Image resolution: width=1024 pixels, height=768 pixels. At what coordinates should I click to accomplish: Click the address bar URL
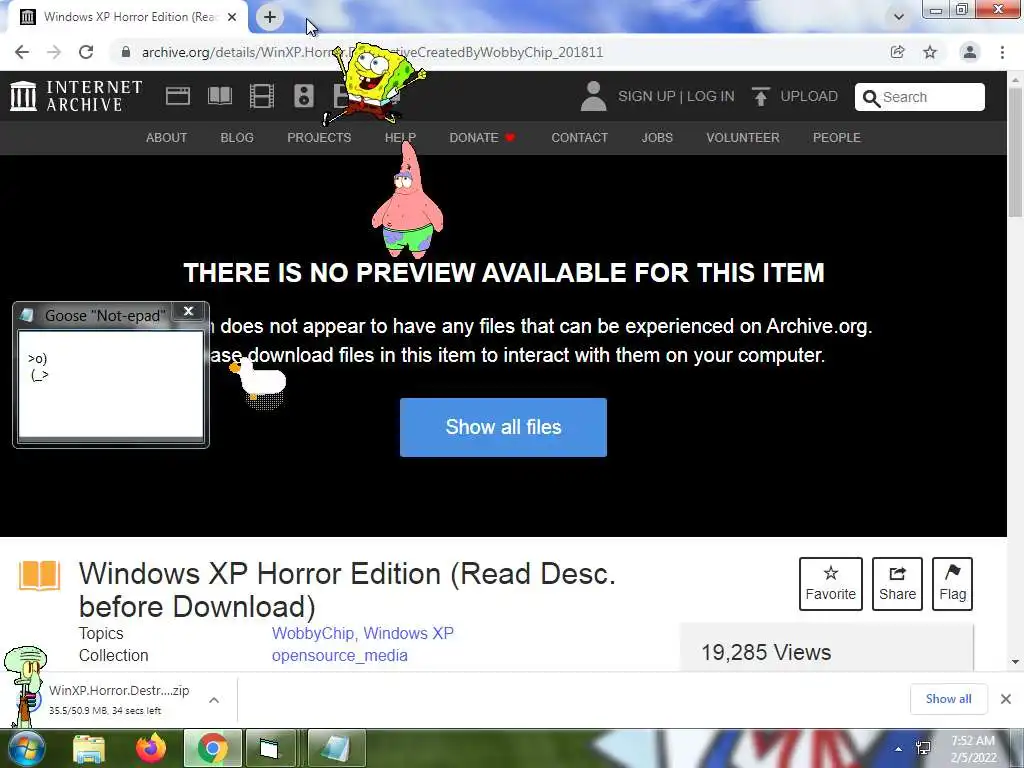372,52
